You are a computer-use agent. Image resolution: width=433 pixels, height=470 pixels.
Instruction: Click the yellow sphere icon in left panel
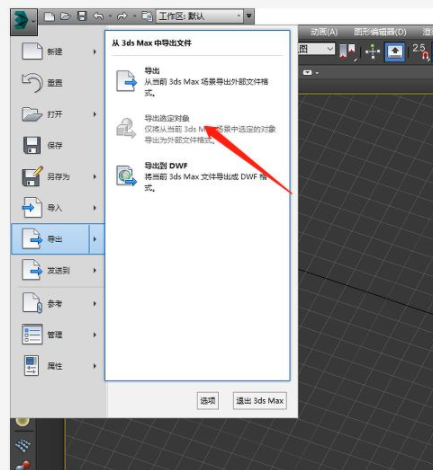point(23,422)
